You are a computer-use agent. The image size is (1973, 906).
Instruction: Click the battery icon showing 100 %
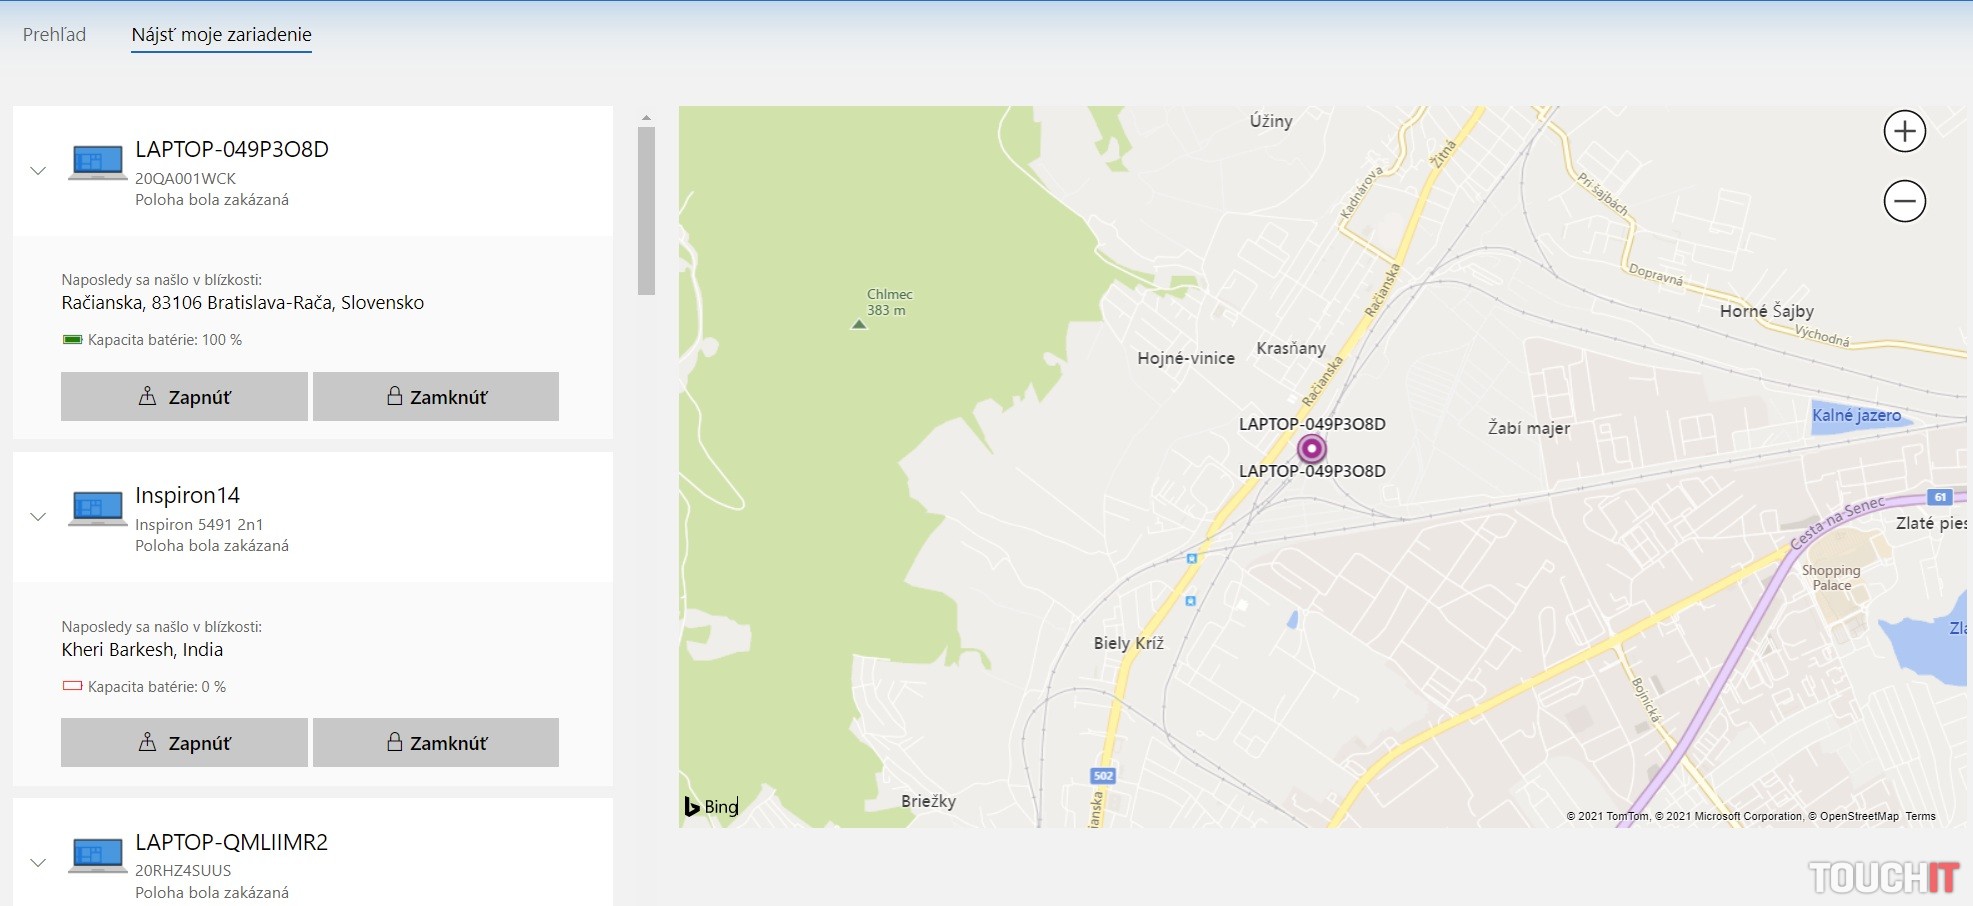[x=72, y=340]
